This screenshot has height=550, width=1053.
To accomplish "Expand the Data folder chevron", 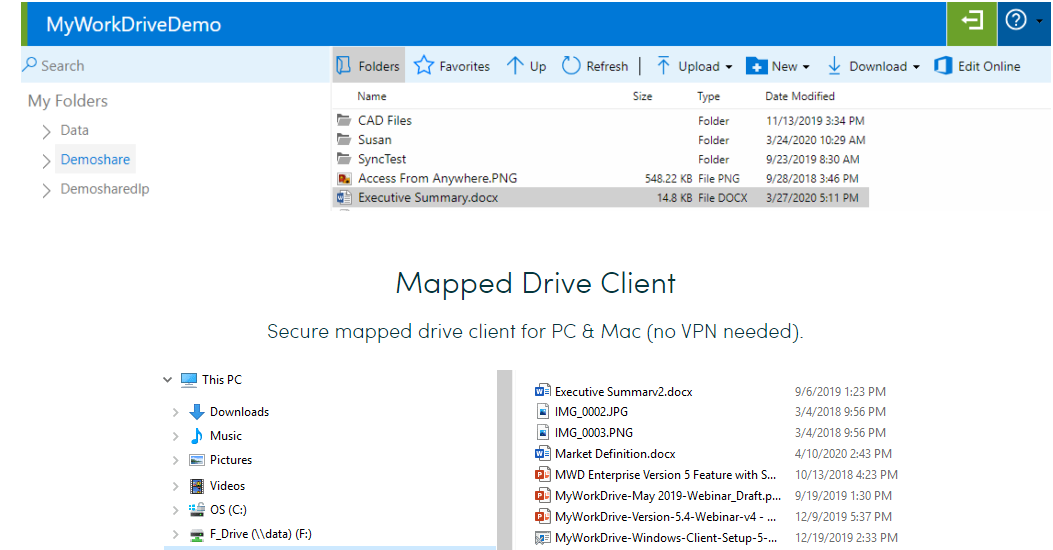I will point(47,131).
